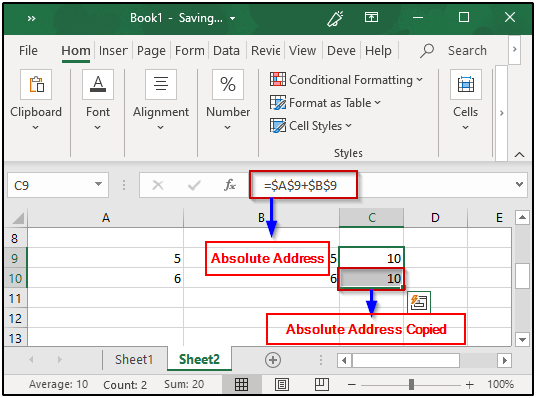Image resolution: width=536 pixels, height=398 pixels.
Task: Switch to the Developer tab
Action: pos(341,51)
